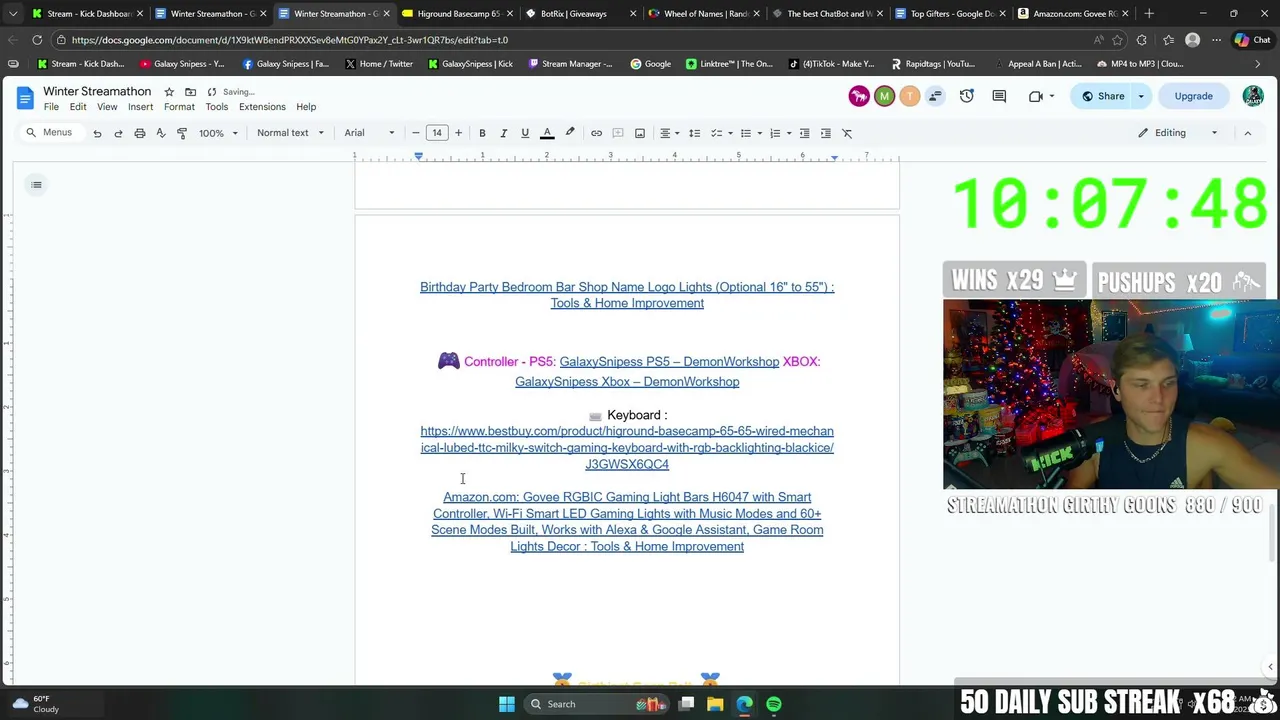Increase indent of paragraph
The width and height of the screenshot is (1280, 720).
click(x=825, y=133)
